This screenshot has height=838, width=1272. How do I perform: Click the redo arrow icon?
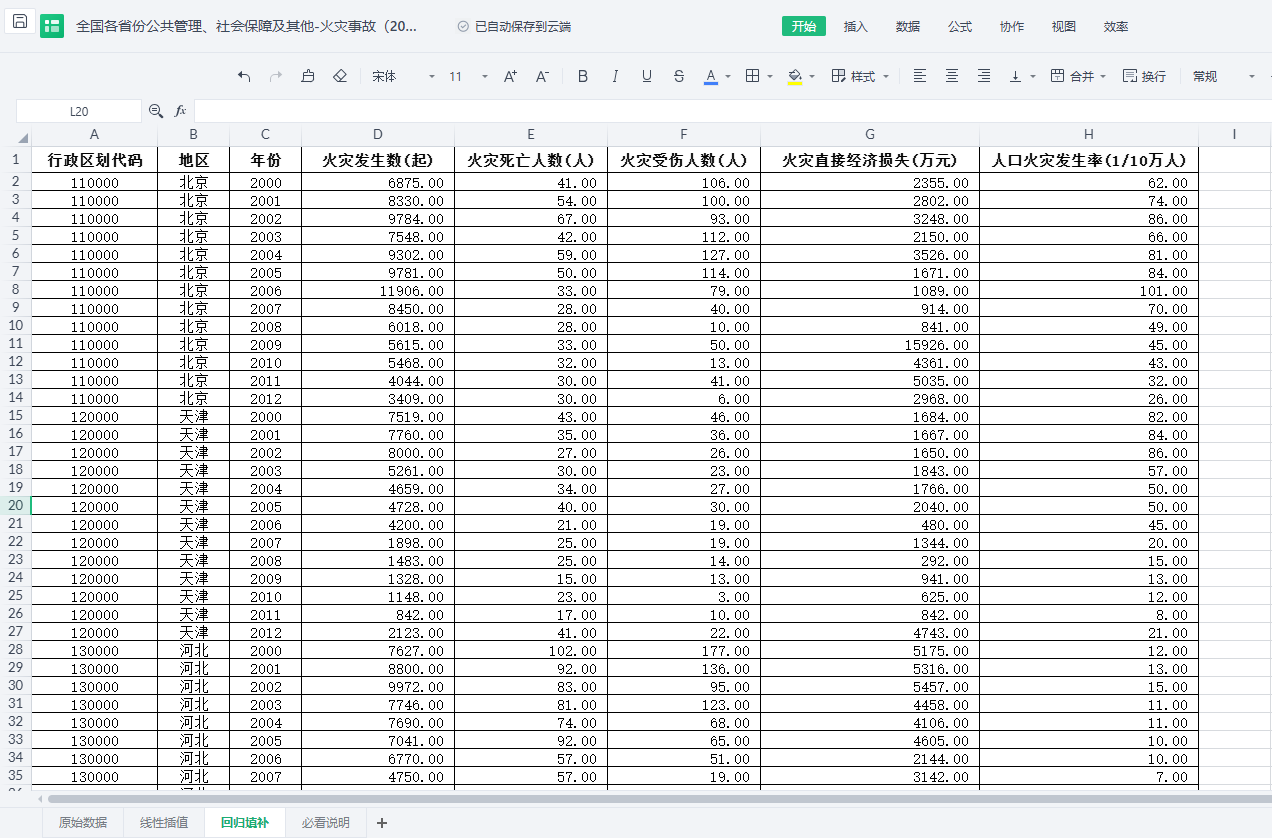click(276, 76)
